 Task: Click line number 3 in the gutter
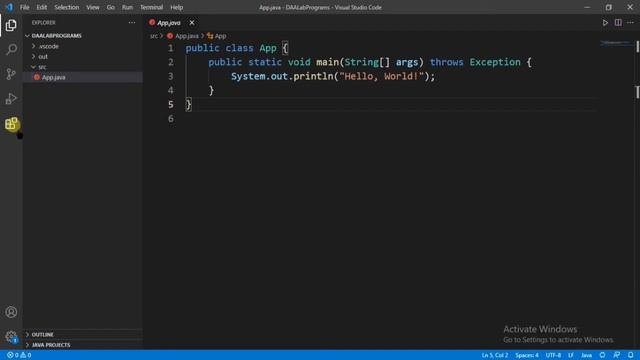tap(171, 76)
